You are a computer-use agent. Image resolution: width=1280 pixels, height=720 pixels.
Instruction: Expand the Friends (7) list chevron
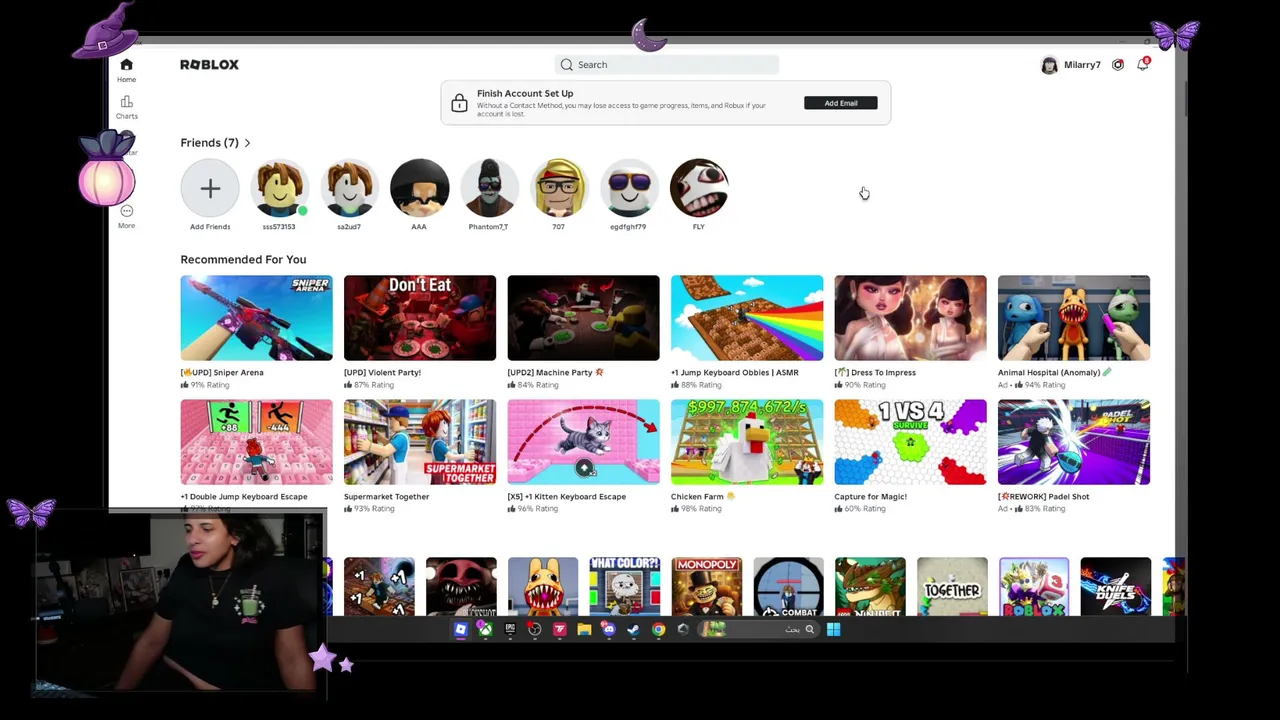click(x=247, y=143)
